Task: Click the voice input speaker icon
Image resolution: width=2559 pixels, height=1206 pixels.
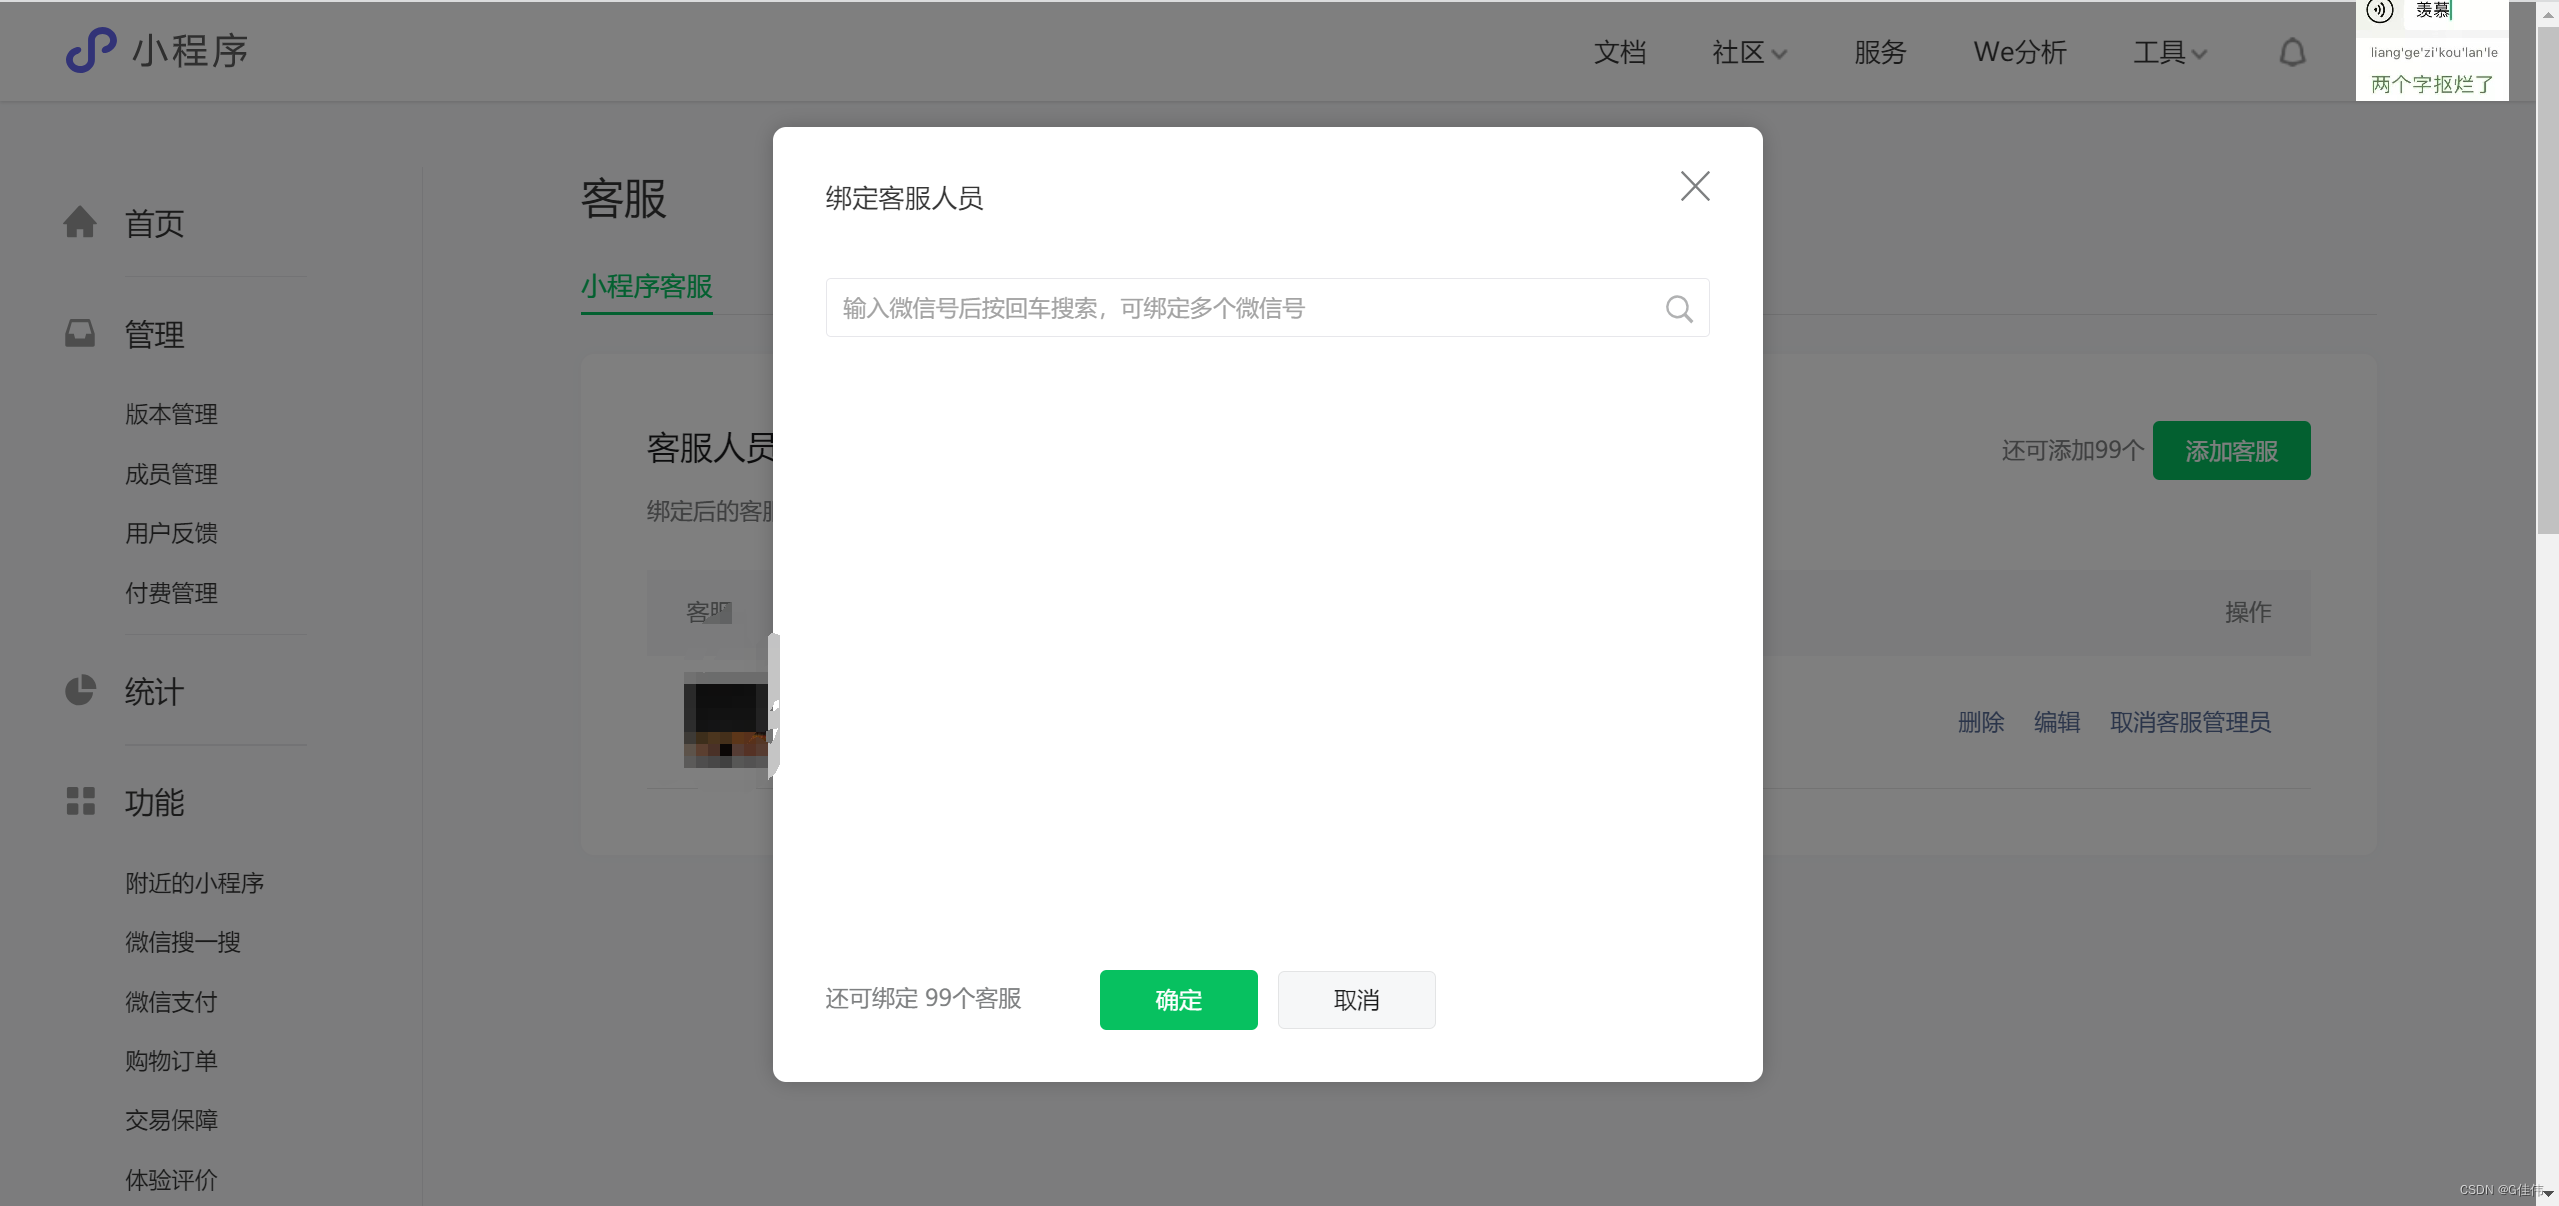Action: tap(2379, 11)
